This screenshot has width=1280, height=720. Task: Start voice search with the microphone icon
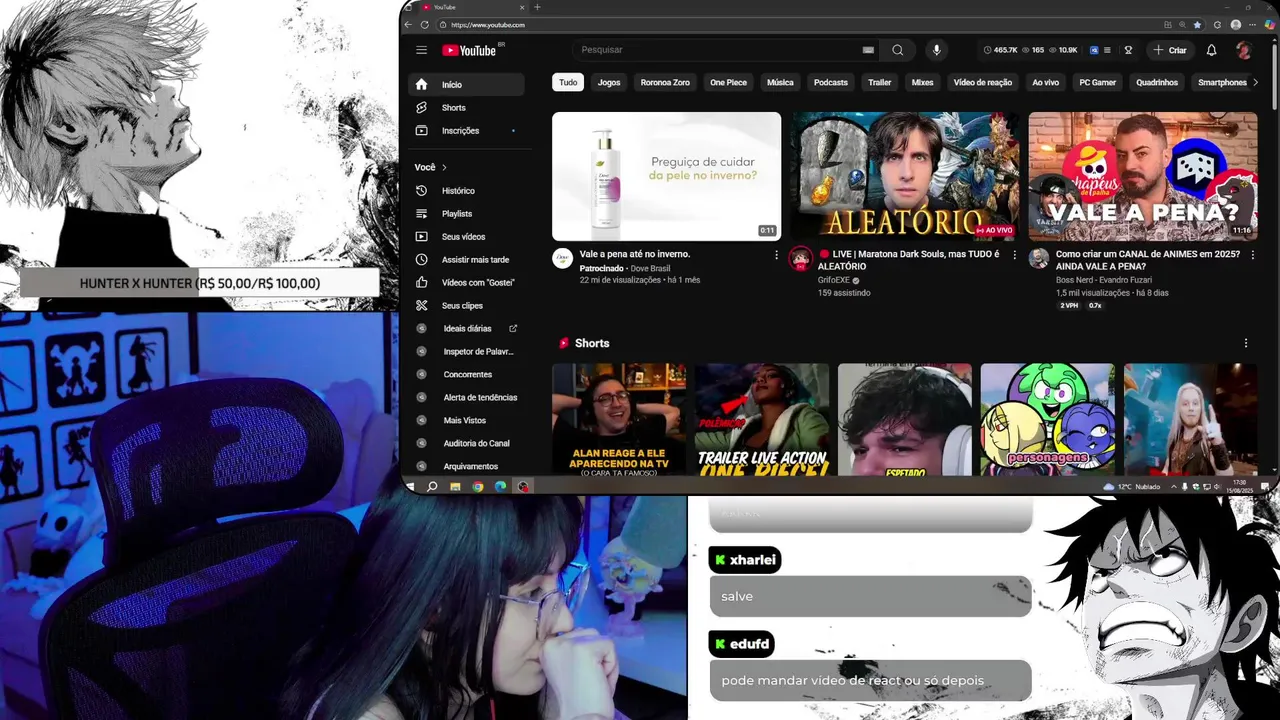pos(937,50)
